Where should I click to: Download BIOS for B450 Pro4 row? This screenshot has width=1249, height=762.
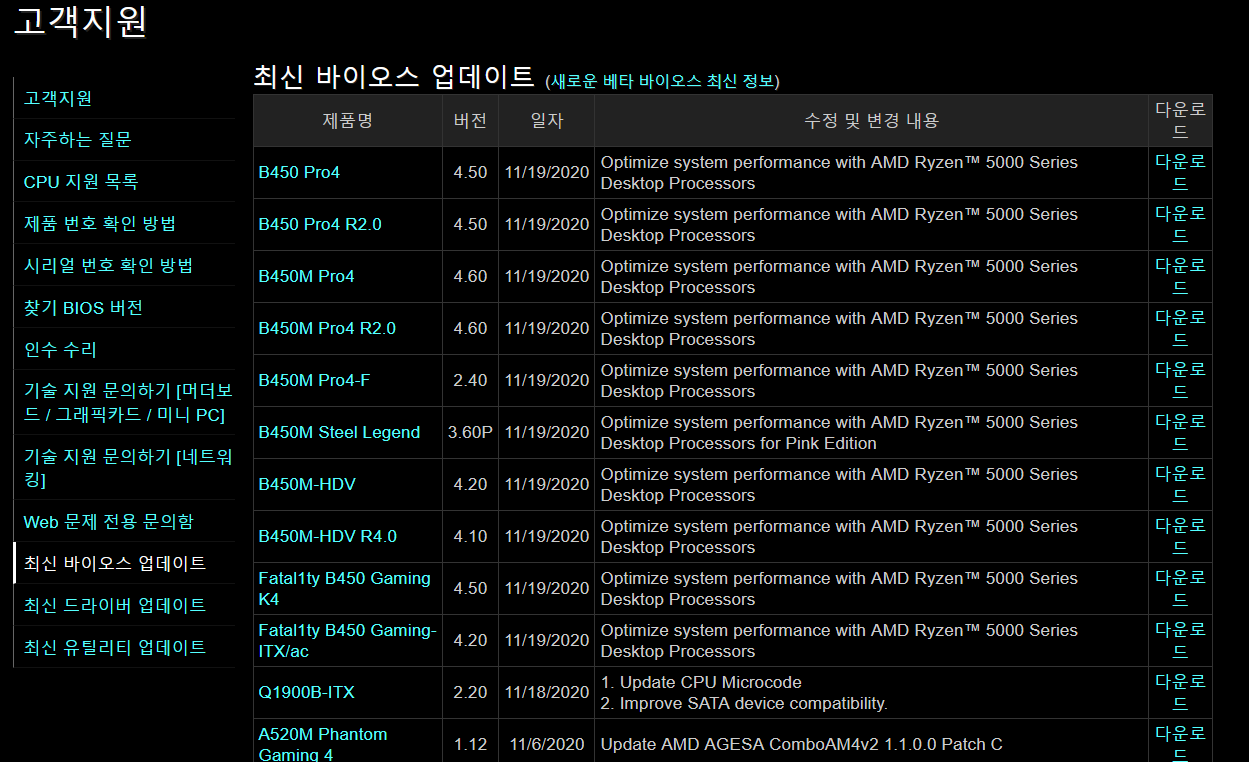click(1180, 172)
